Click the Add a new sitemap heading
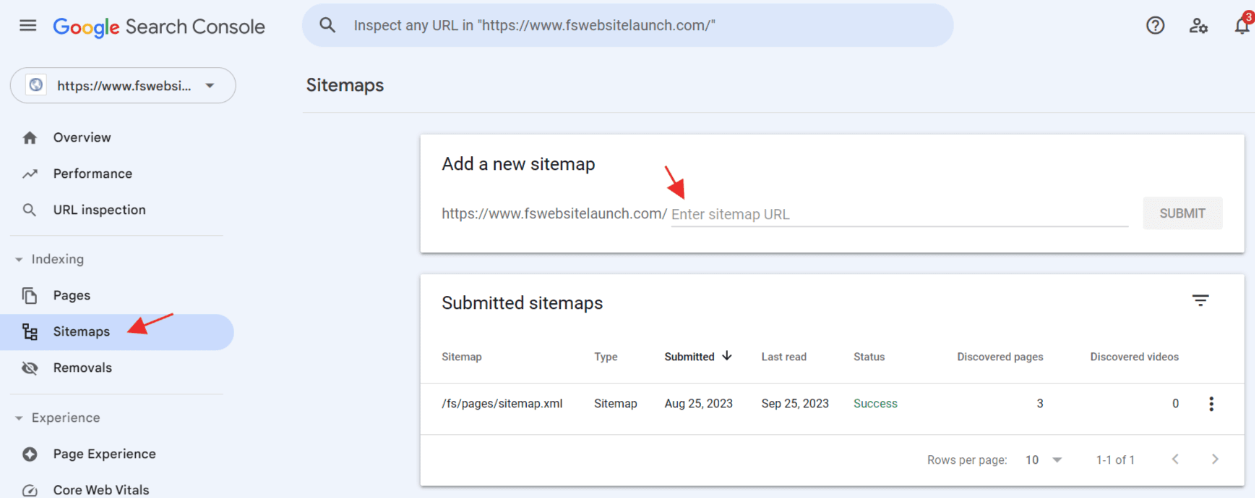The image size is (1255, 498). 518,164
